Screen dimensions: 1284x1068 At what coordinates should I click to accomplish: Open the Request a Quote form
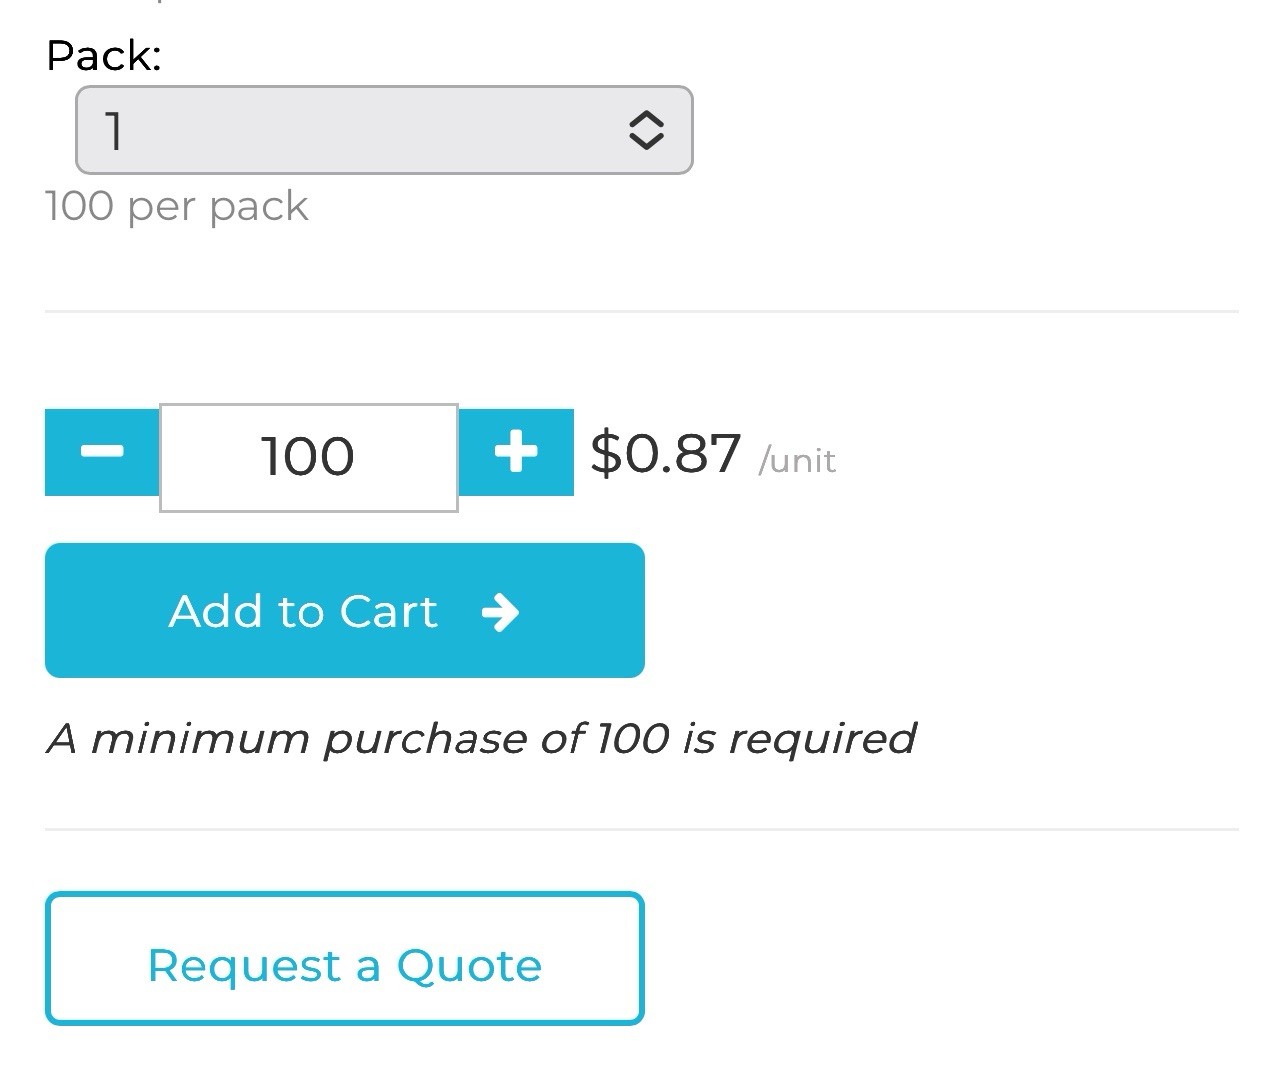tap(345, 958)
